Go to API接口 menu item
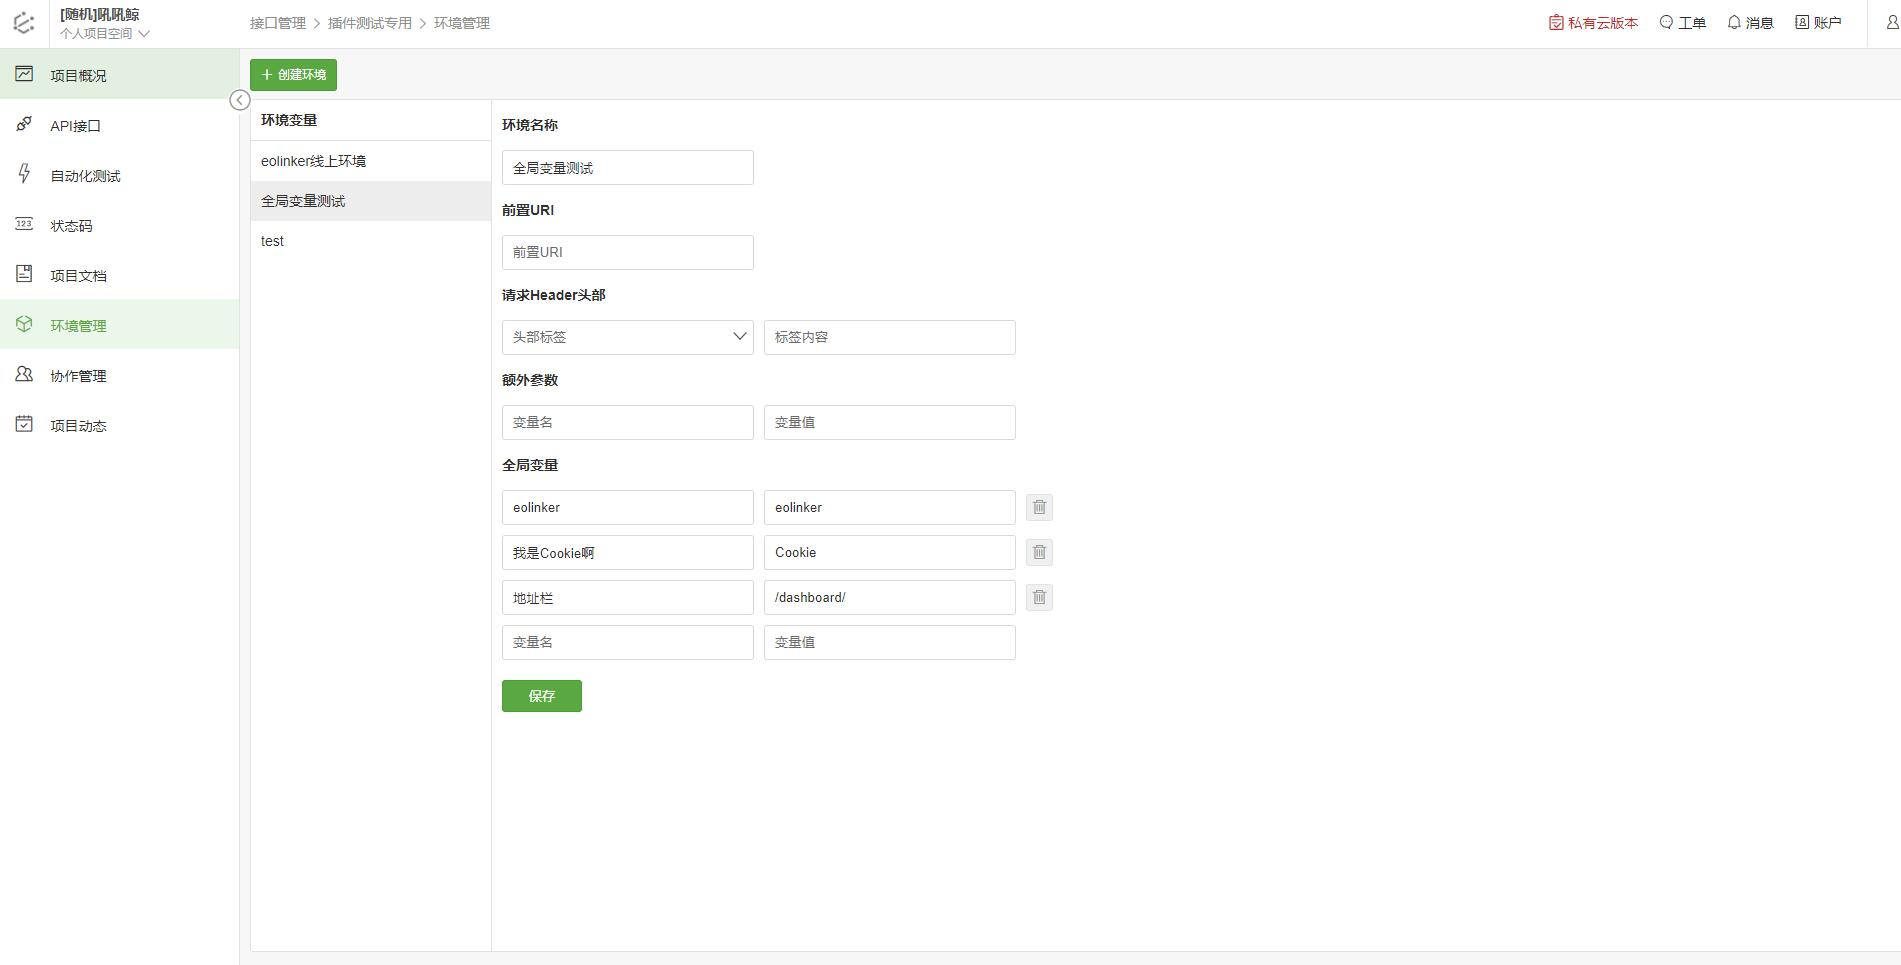 [120, 125]
